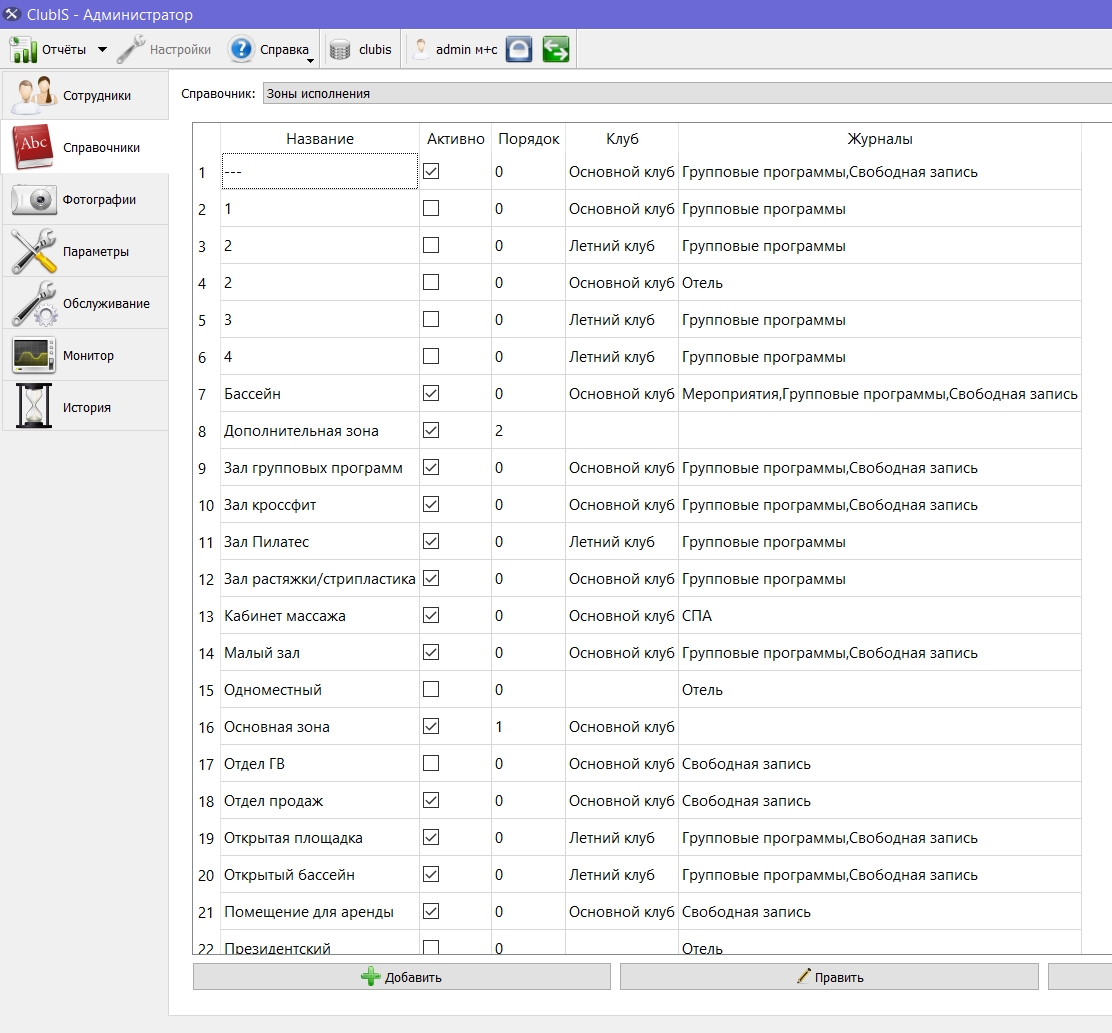Sort by the Журналы column header

pos(879,139)
